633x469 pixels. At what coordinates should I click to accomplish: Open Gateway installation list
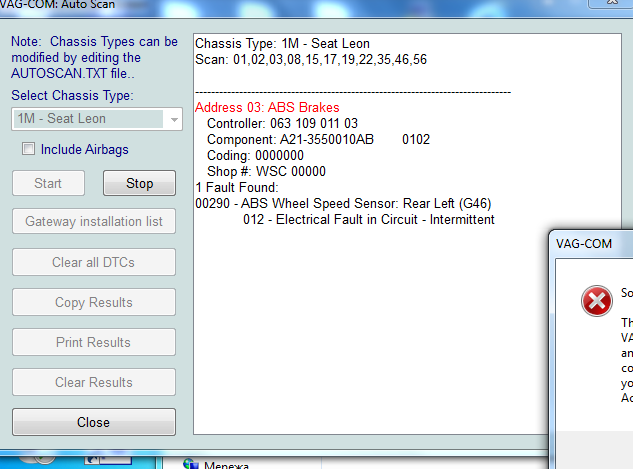click(94, 221)
